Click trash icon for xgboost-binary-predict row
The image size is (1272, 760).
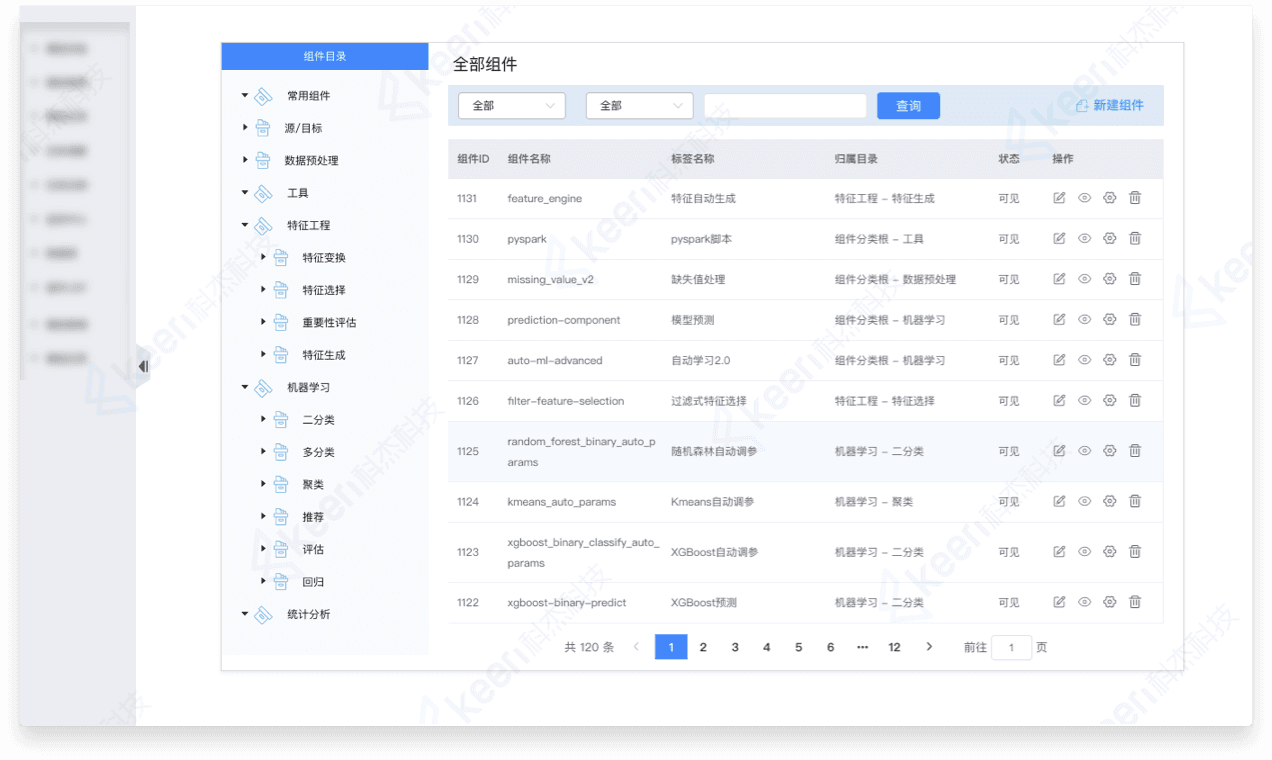pos(1135,602)
